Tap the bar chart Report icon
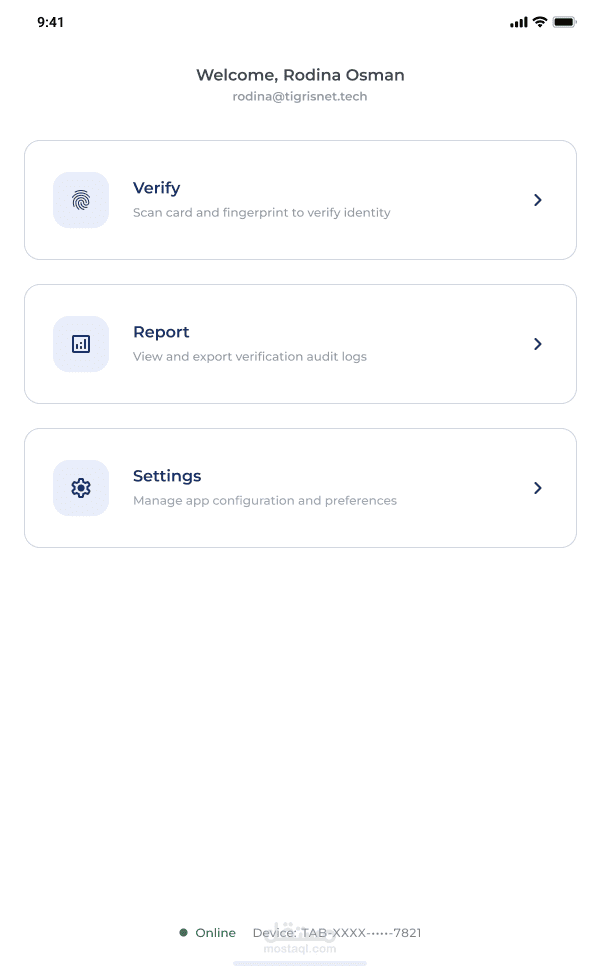600x974 pixels. [81, 344]
